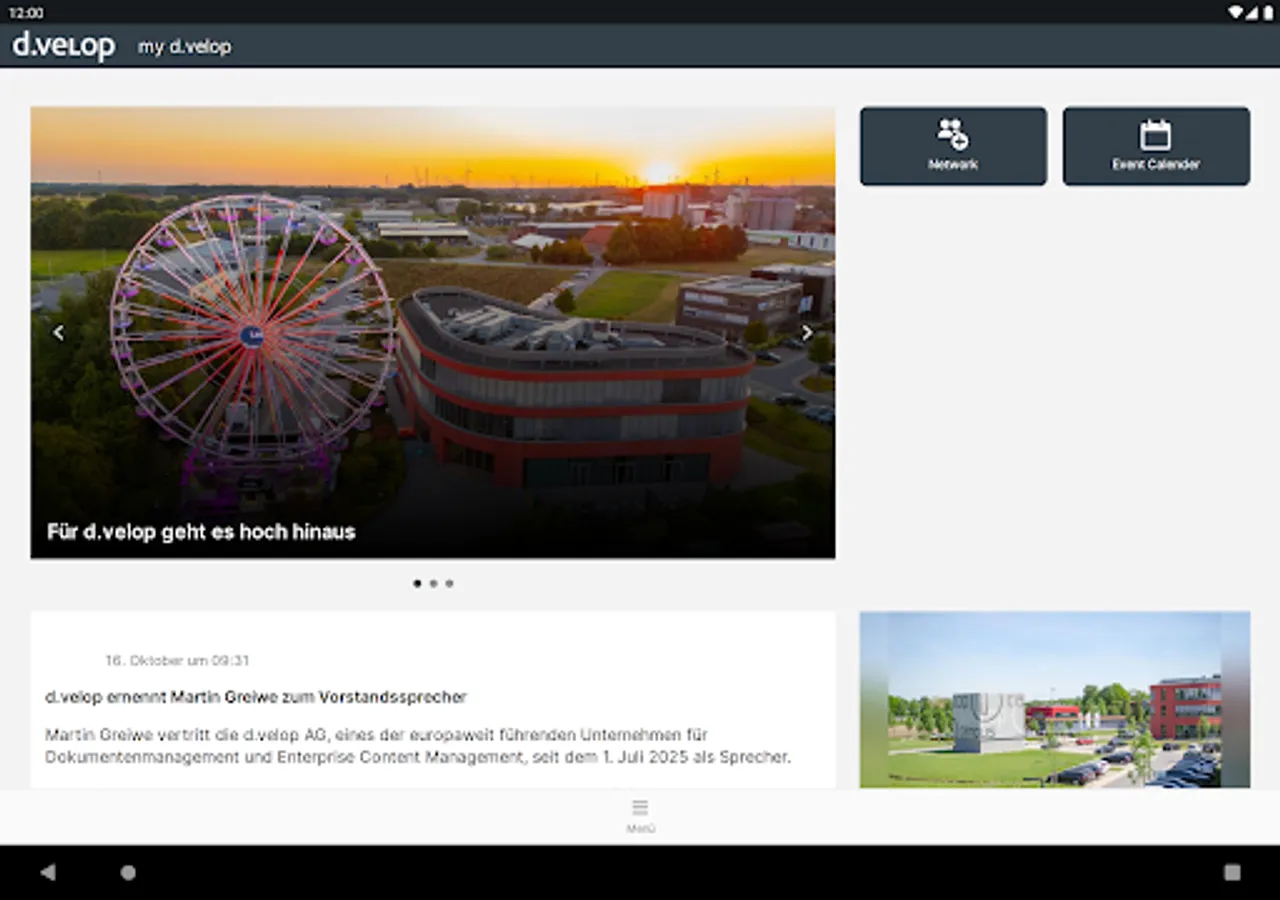The image size is (1280, 900).
Task: Select the second carousel dot
Action: click(x=433, y=583)
